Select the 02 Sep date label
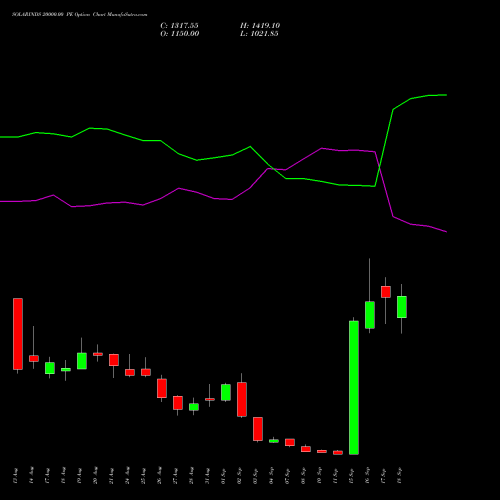Image resolution: width=500 pixels, height=500 pixels. point(240,476)
